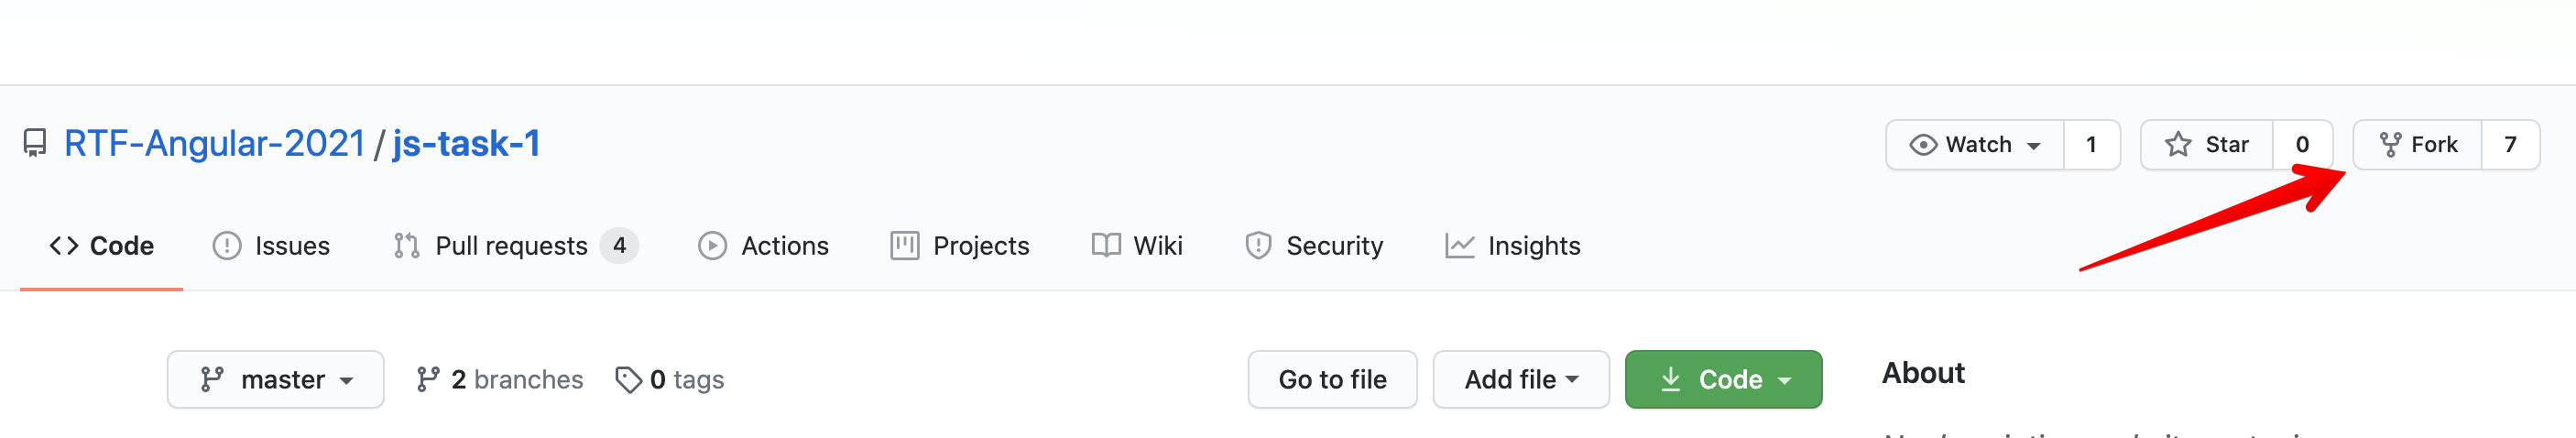Show the fork count of 7

pos(2510,145)
